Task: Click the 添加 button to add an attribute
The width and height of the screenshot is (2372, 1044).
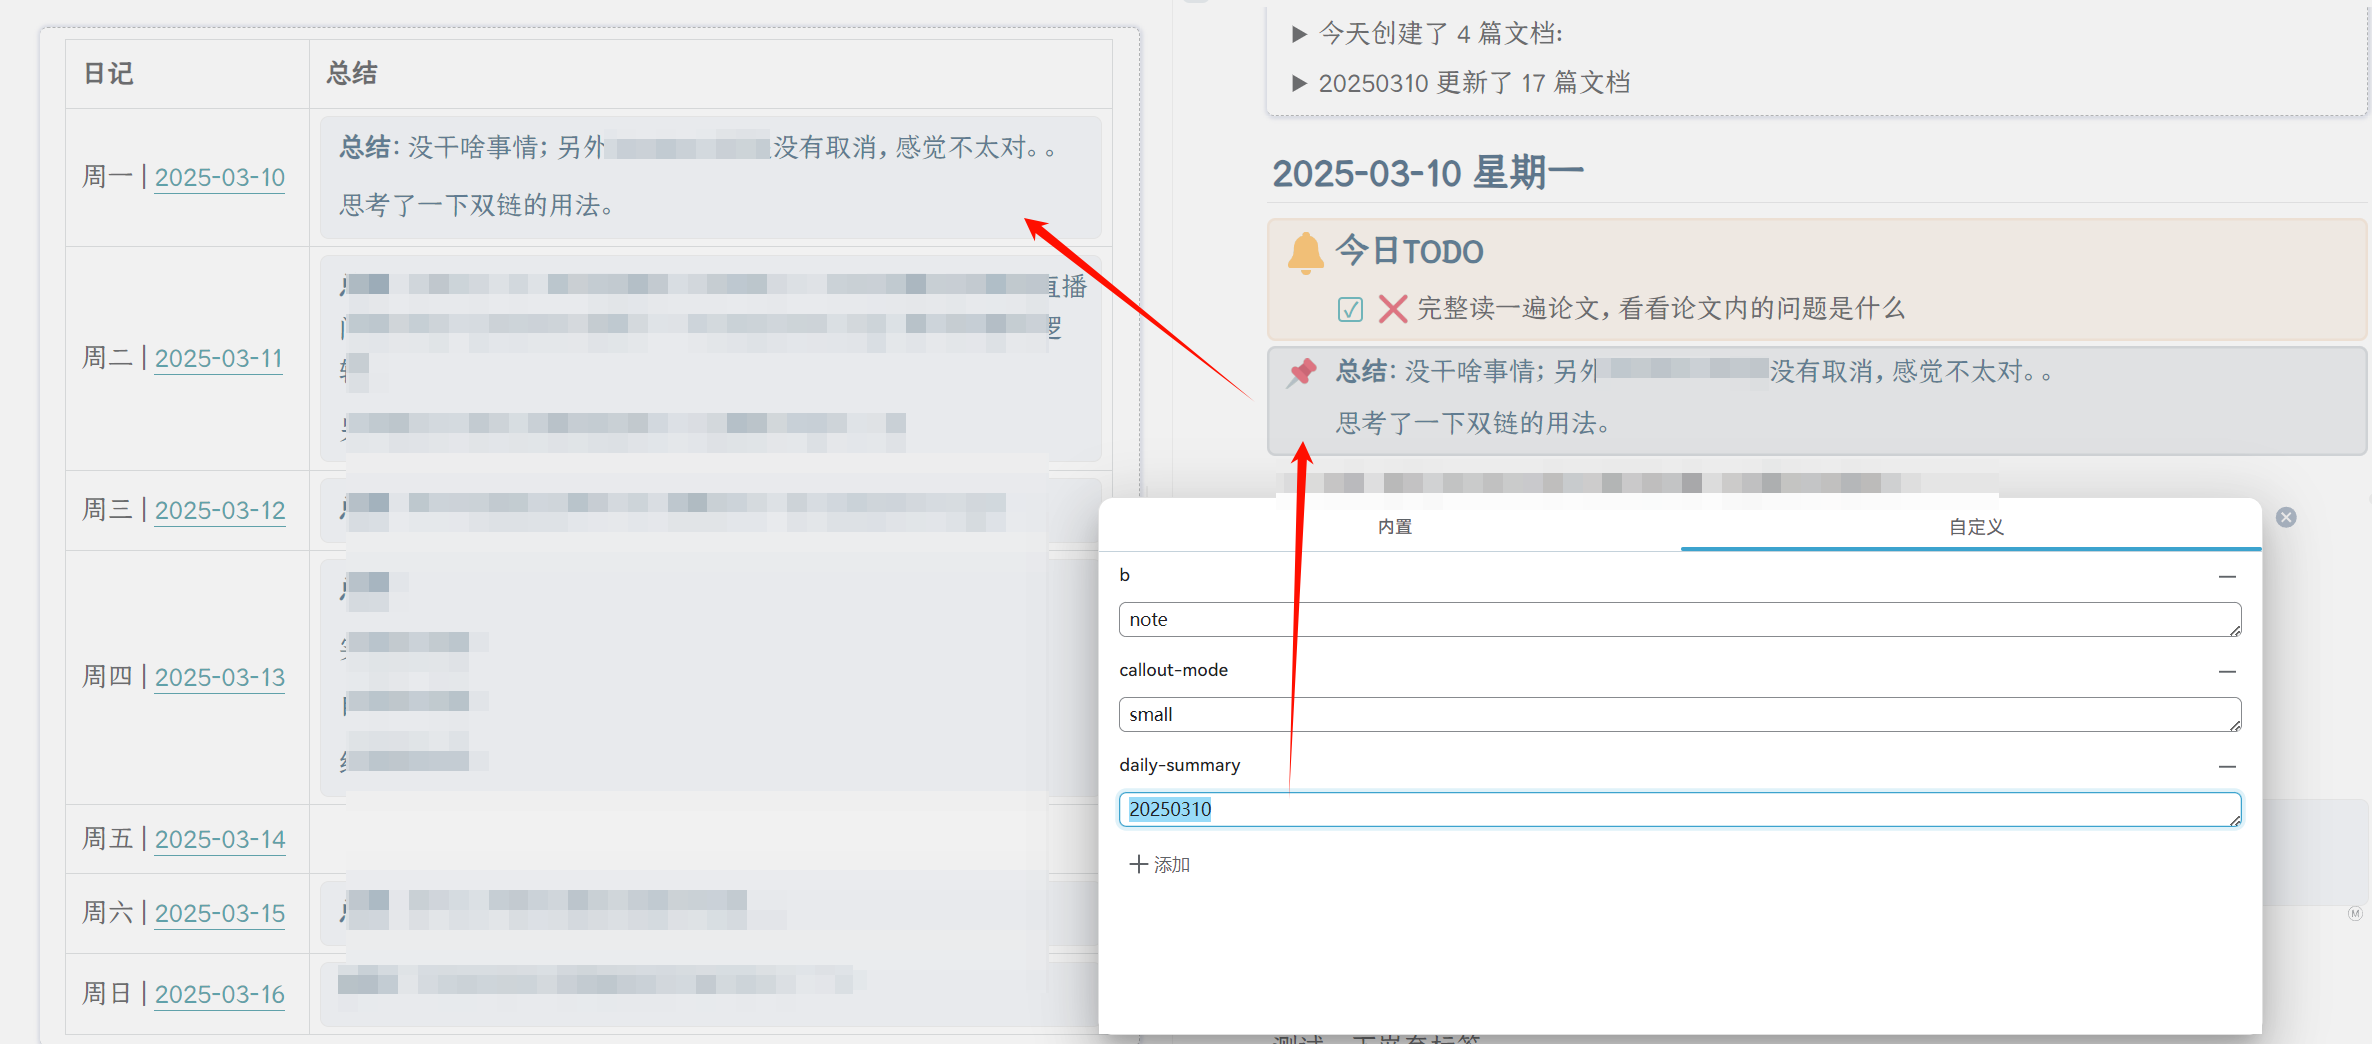Action: pos(1159,864)
